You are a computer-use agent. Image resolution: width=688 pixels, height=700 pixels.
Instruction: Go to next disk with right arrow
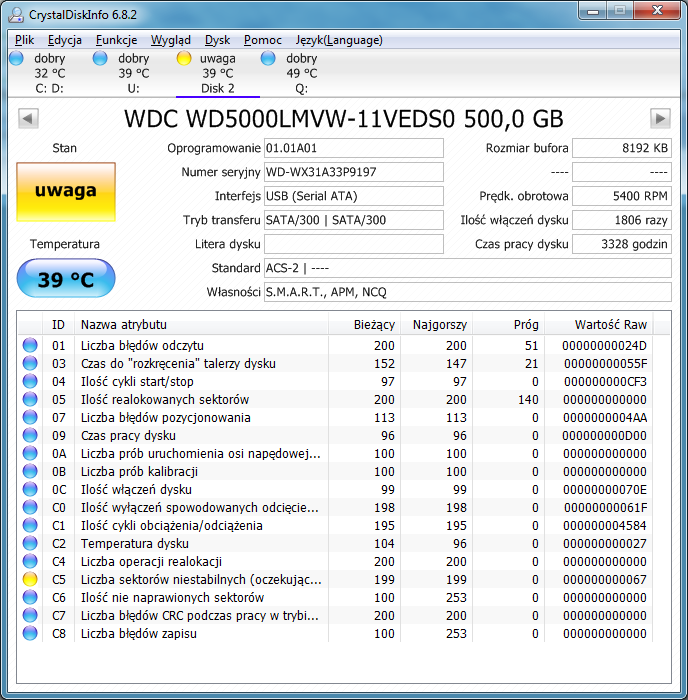pos(659,118)
